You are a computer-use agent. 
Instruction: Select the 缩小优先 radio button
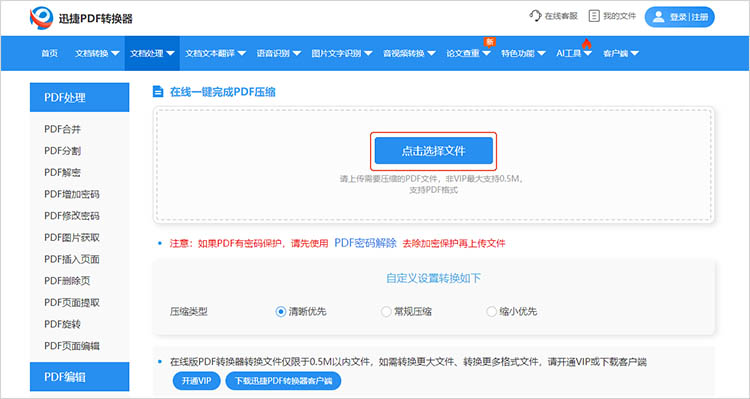pos(491,311)
